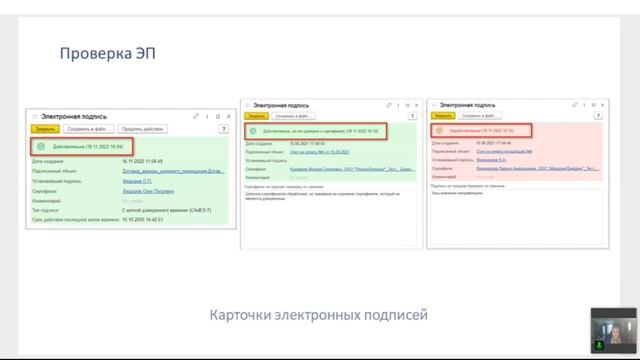Open certificate link in right red window
This screenshot has width=640, height=360.
538,168
